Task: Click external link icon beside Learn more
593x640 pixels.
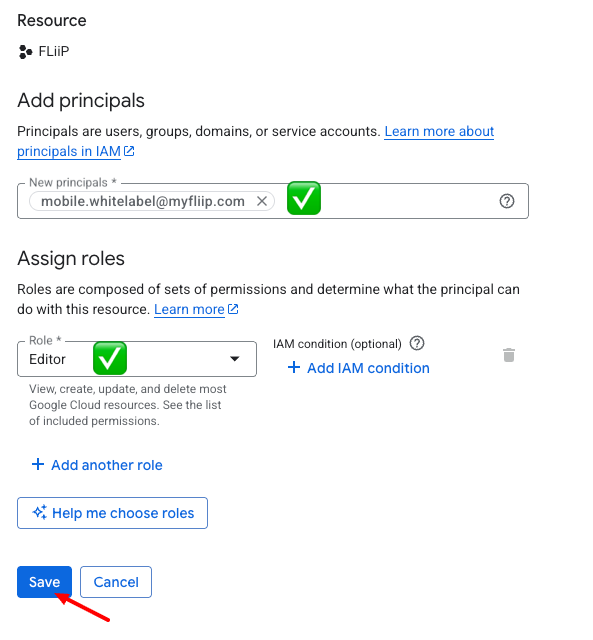Action: tap(233, 309)
